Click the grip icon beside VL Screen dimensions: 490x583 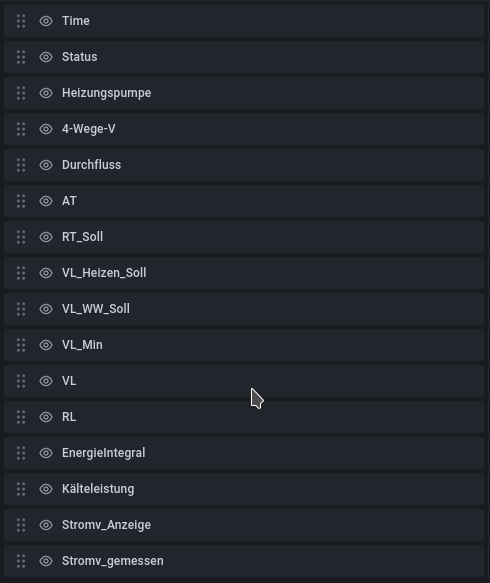click(21, 381)
